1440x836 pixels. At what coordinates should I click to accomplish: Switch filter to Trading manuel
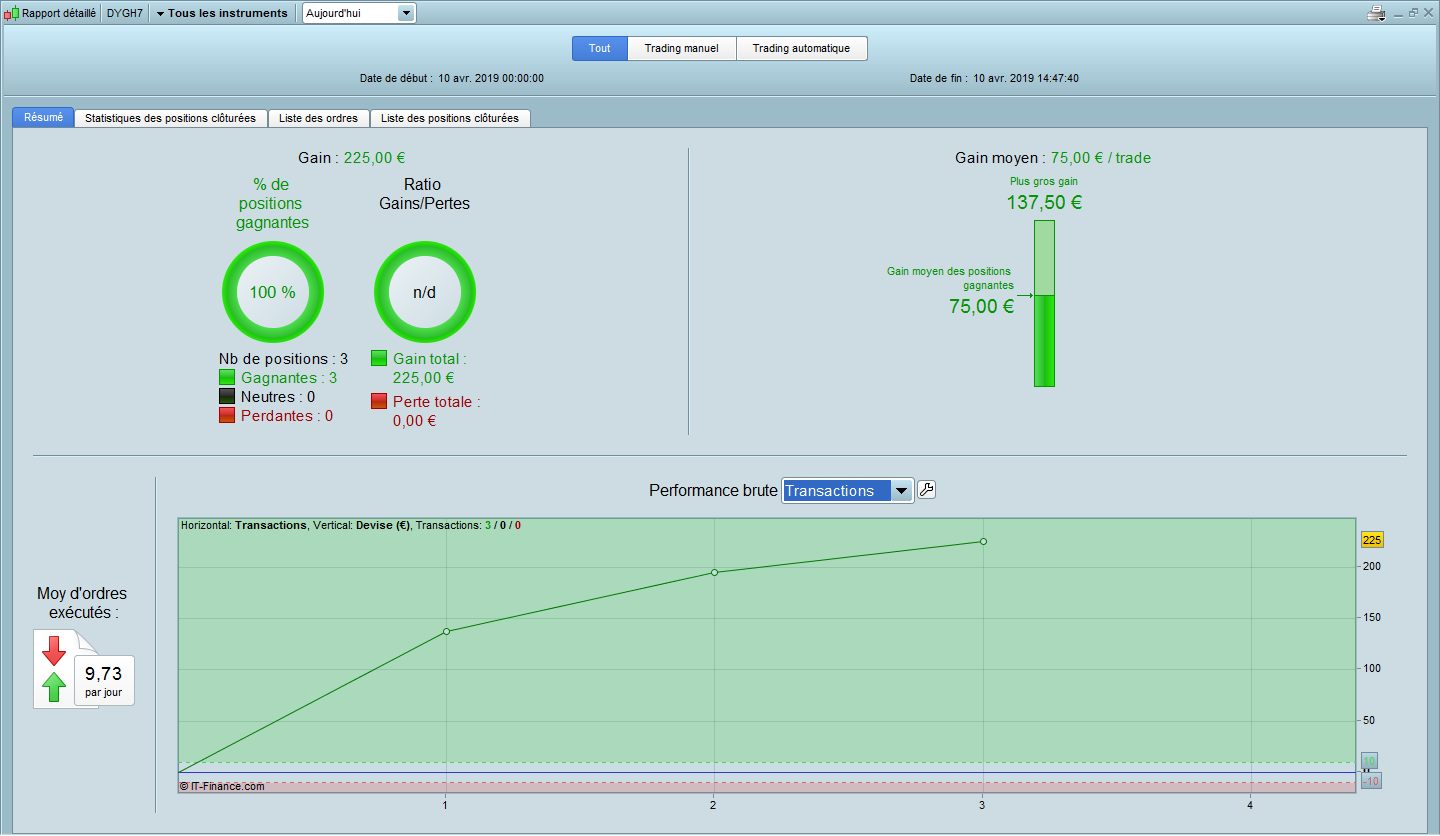(681, 48)
